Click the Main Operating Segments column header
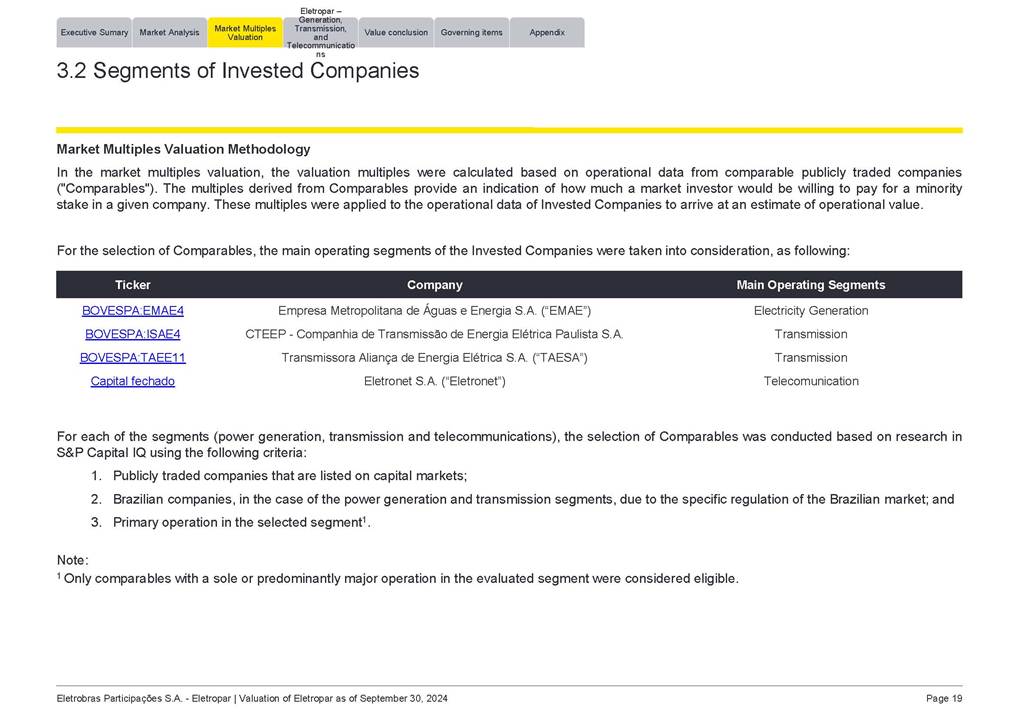This screenshot has width=1019, height=720. [810, 285]
